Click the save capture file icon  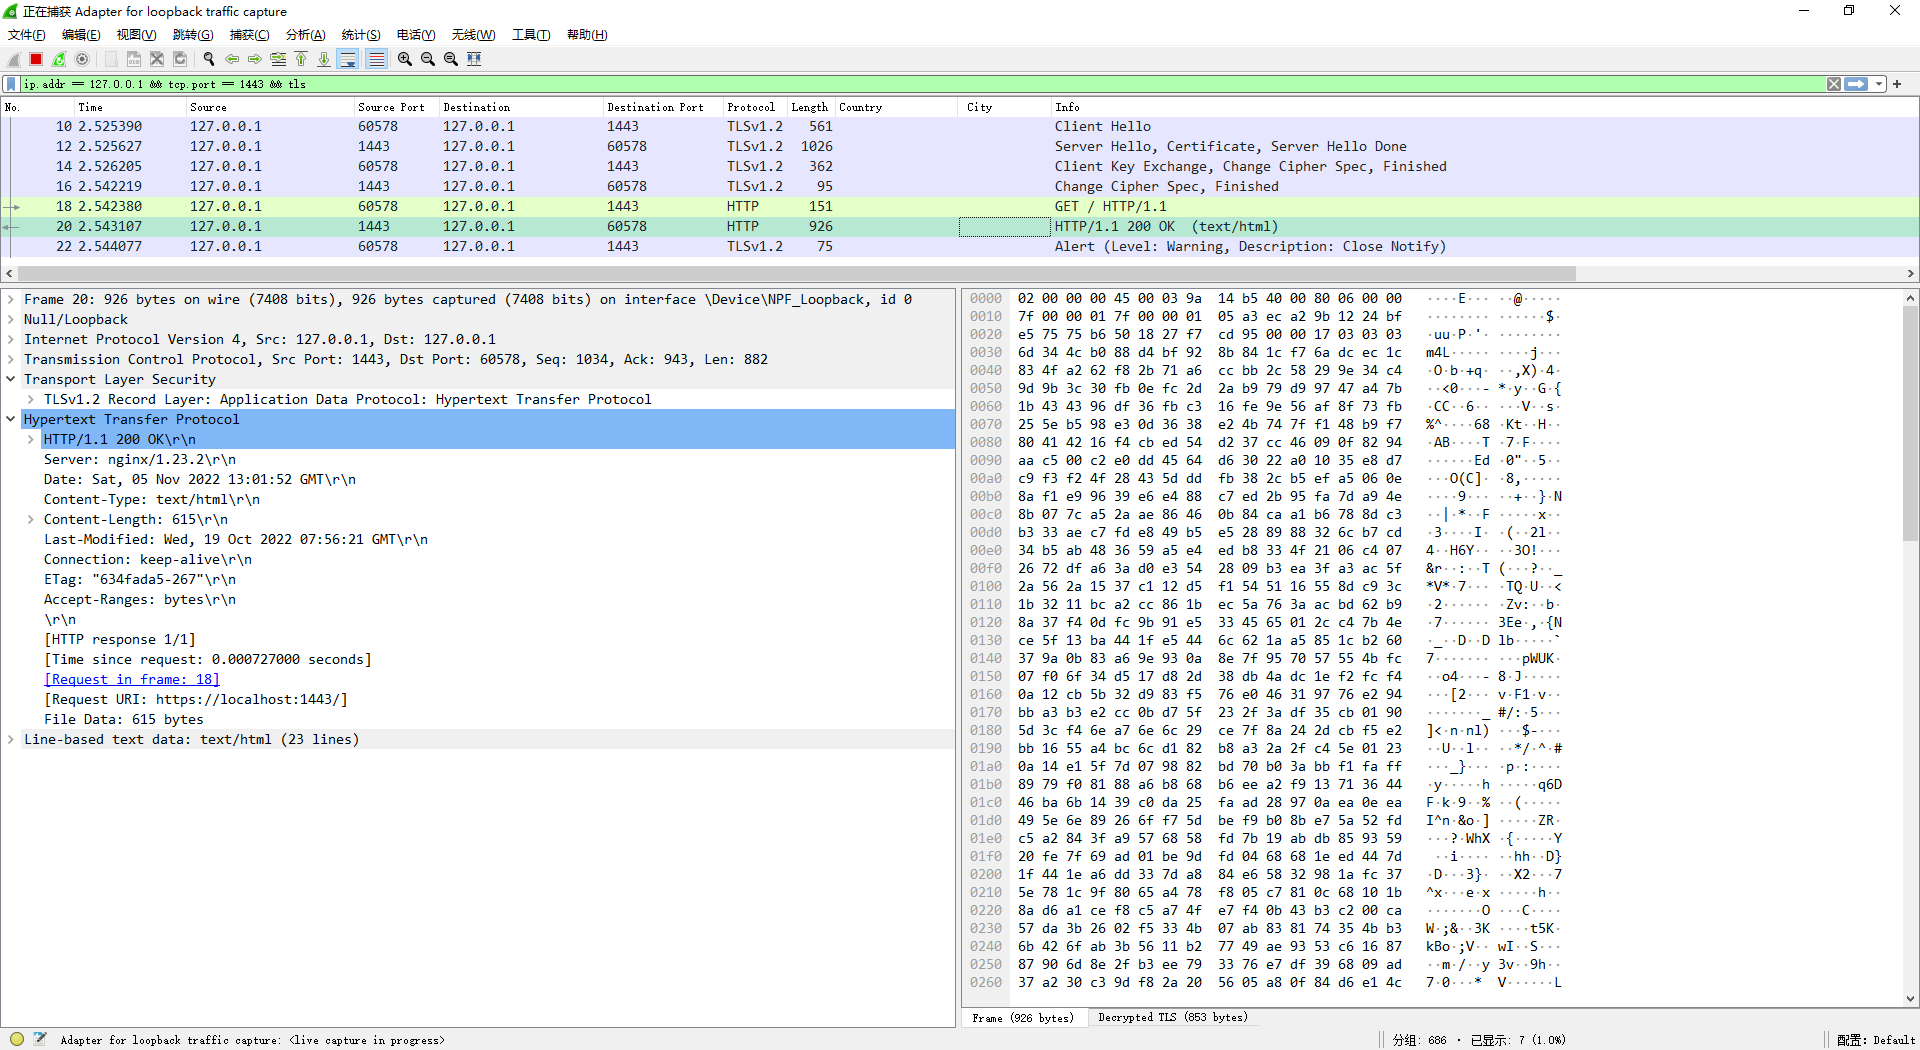pos(134,59)
